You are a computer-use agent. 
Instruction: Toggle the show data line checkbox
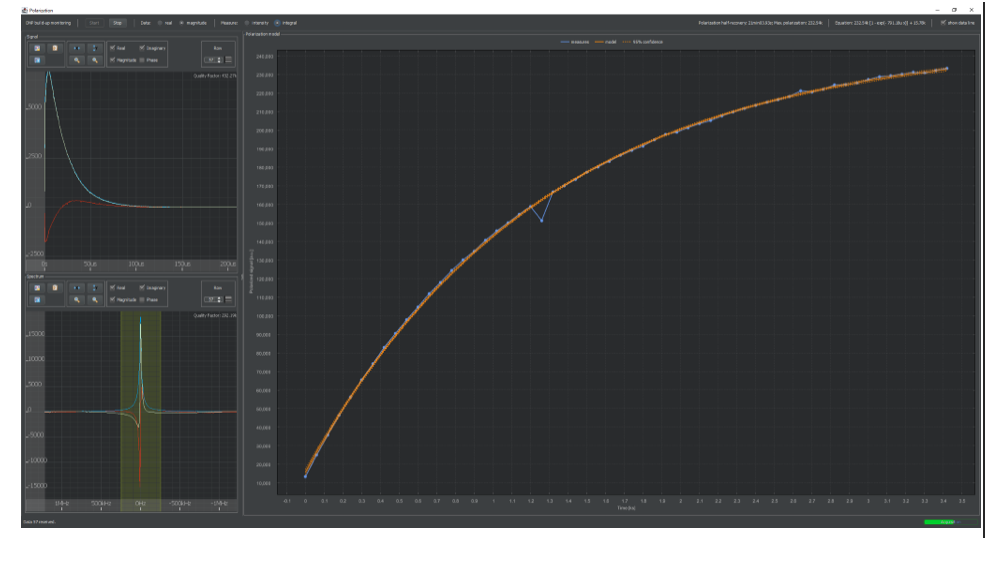(x=943, y=22)
